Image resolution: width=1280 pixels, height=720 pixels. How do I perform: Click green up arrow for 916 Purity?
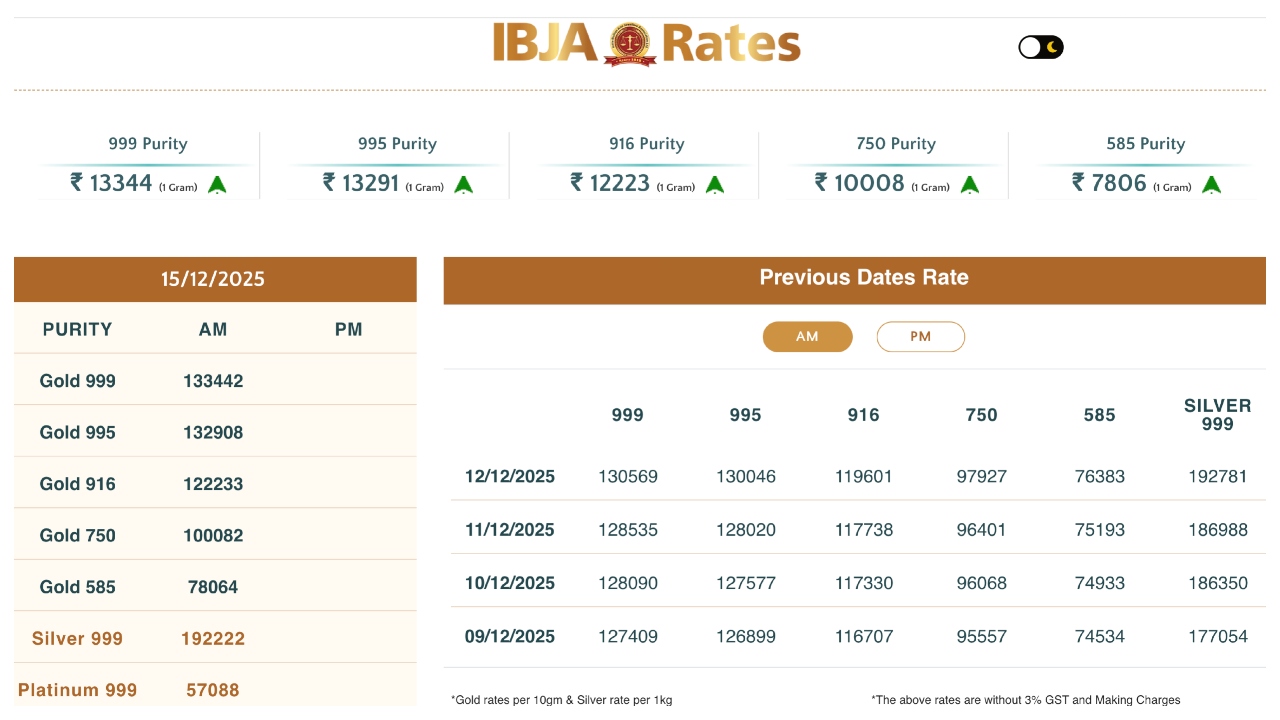point(714,184)
